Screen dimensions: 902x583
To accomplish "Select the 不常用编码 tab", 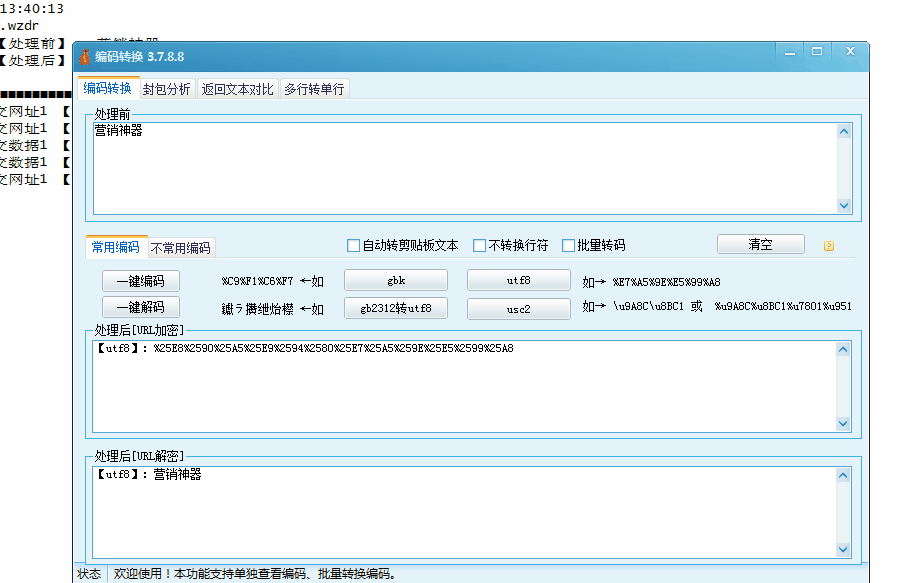I will pos(181,247).
